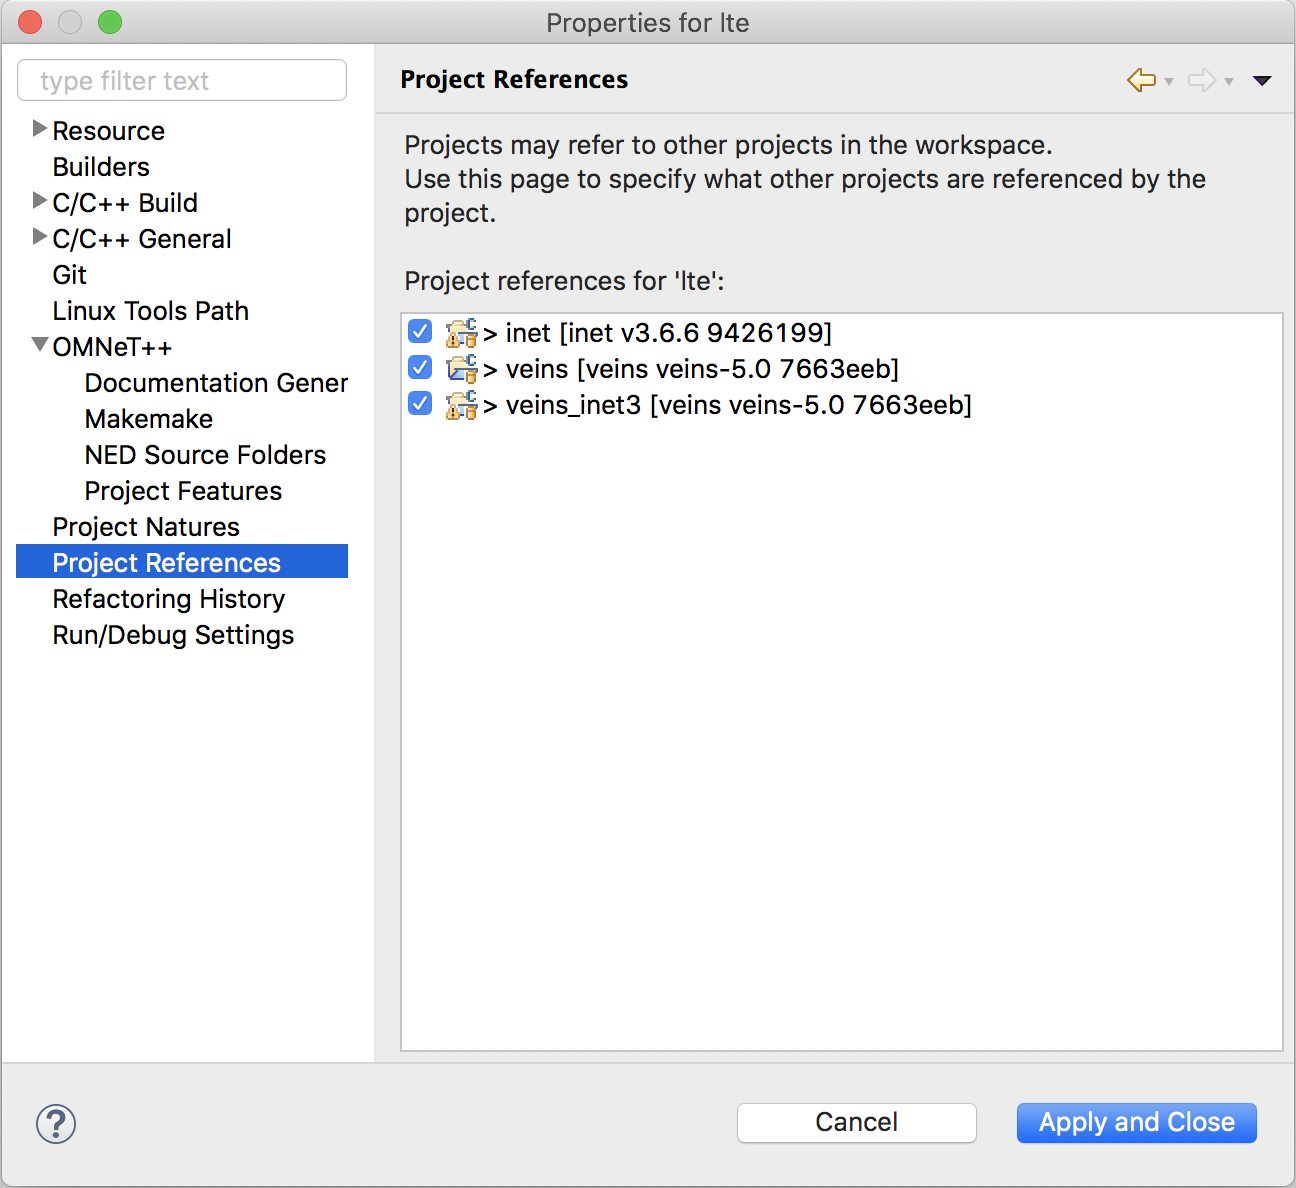Open the NED Source Folders page
Viewport: 1296px width, 1188px height.
[205, 455]
